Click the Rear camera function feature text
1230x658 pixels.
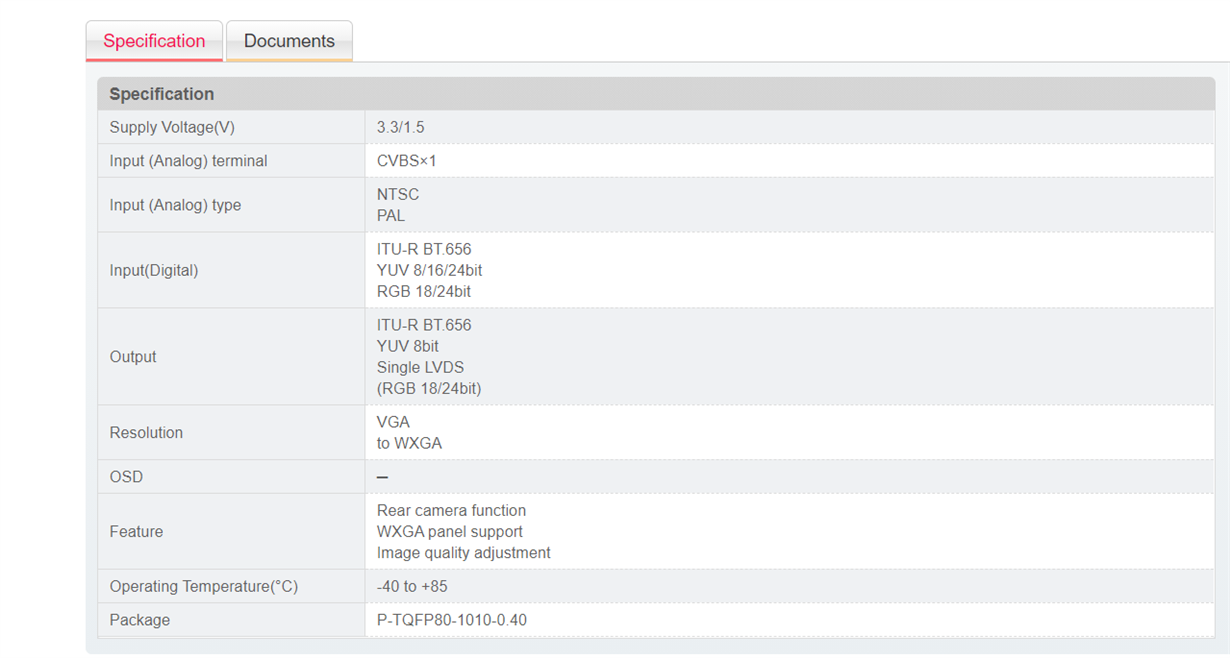(x=451, y=510)
